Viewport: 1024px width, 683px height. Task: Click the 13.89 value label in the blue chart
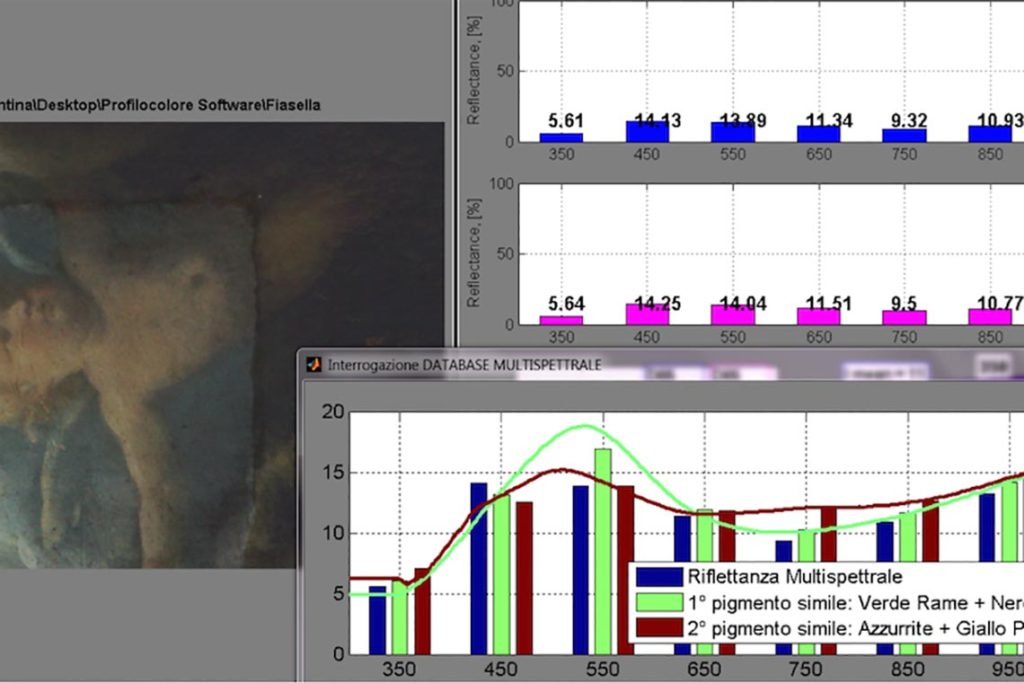743,121
